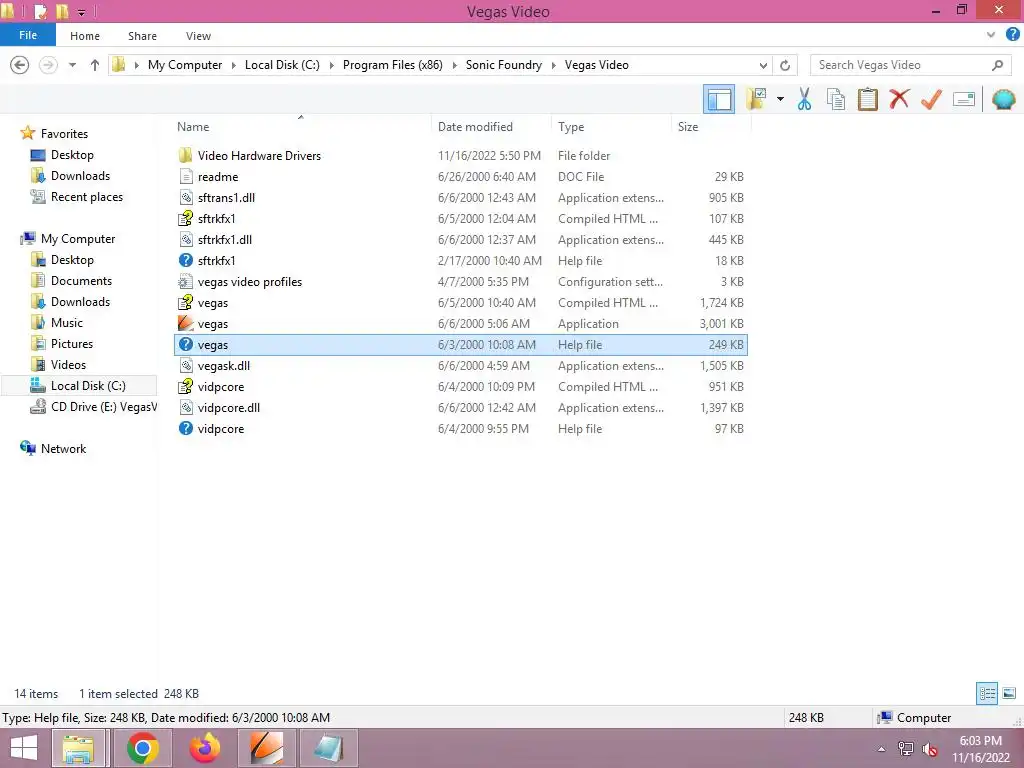Click the Copy toolbar icon
Viewport: 1024px width, 768px height.
coord(836,99)
